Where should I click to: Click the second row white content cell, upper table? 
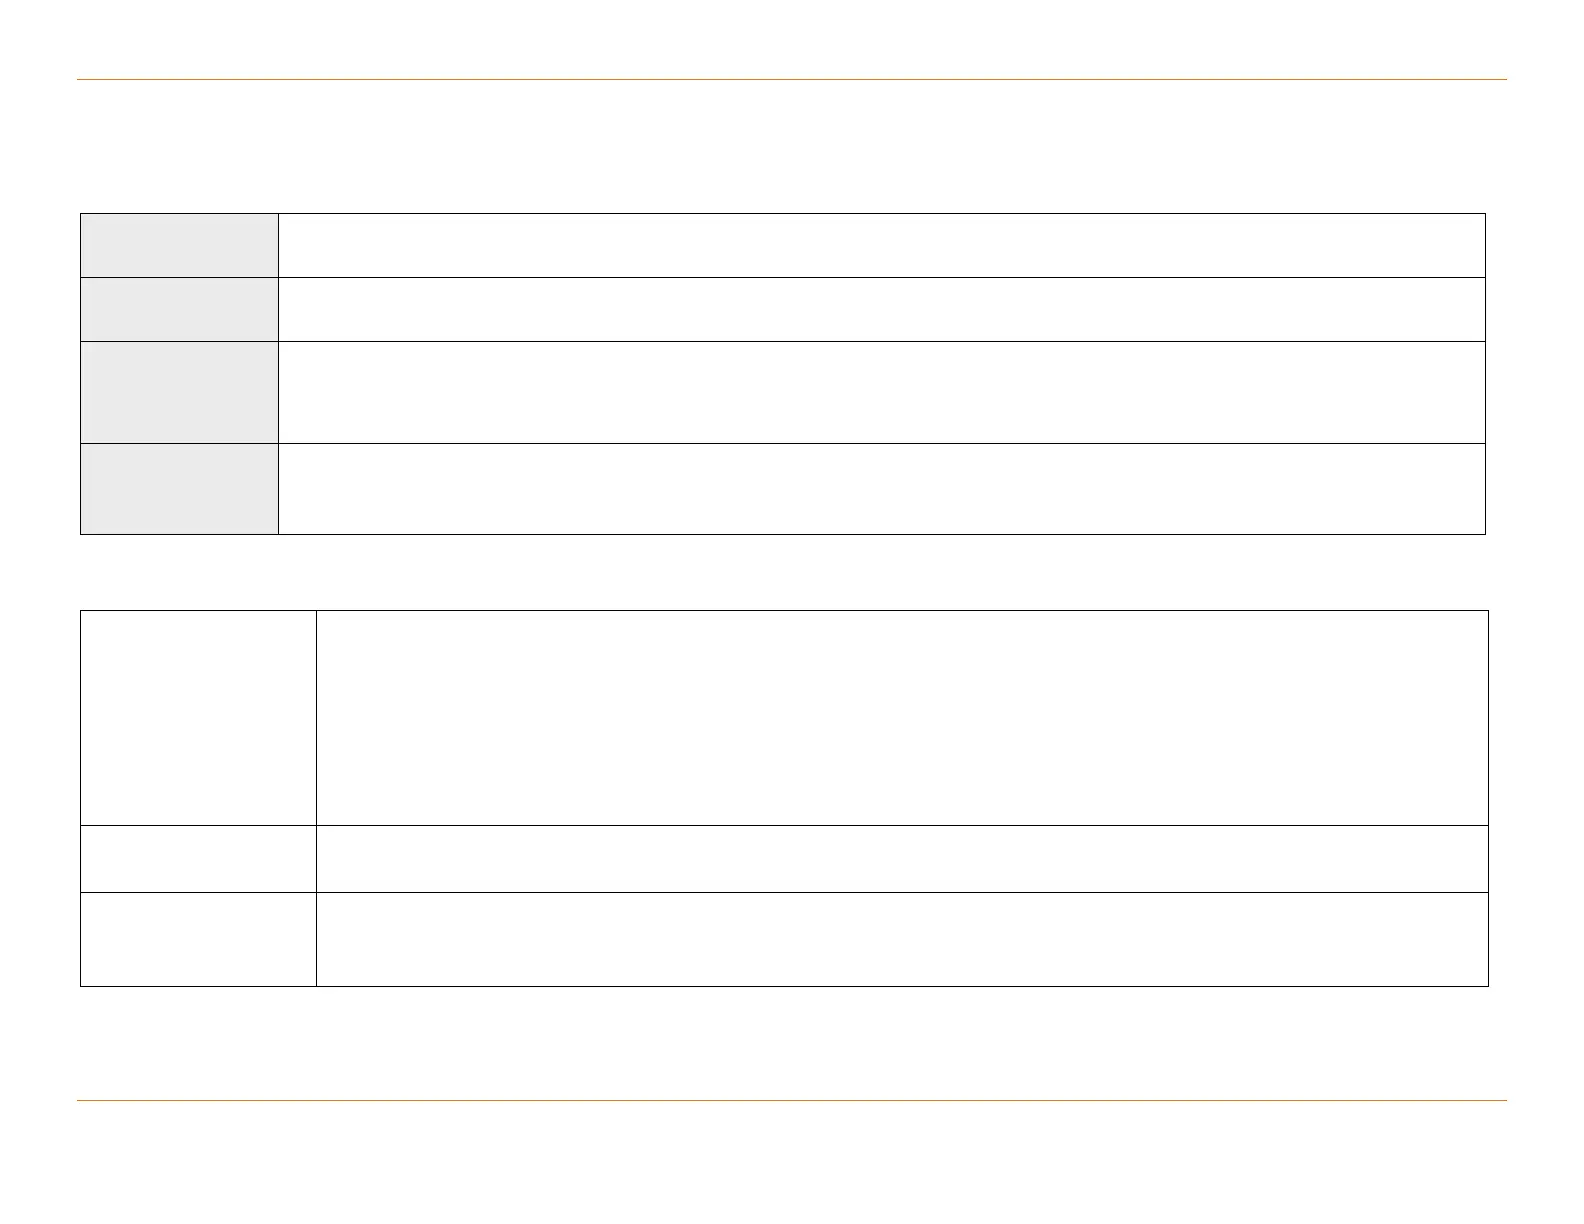881,309
